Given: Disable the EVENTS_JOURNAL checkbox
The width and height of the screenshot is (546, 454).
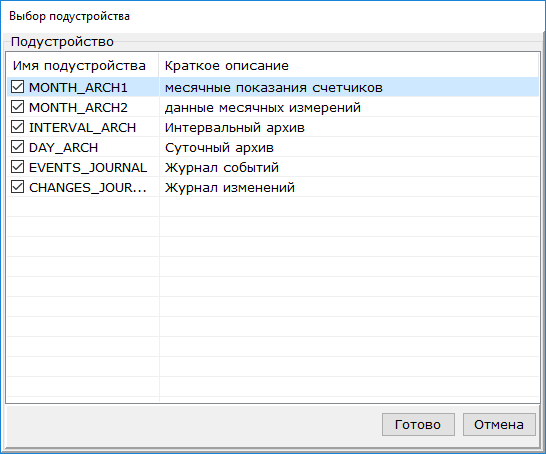Looking at the screenshot, I should 17,167.
